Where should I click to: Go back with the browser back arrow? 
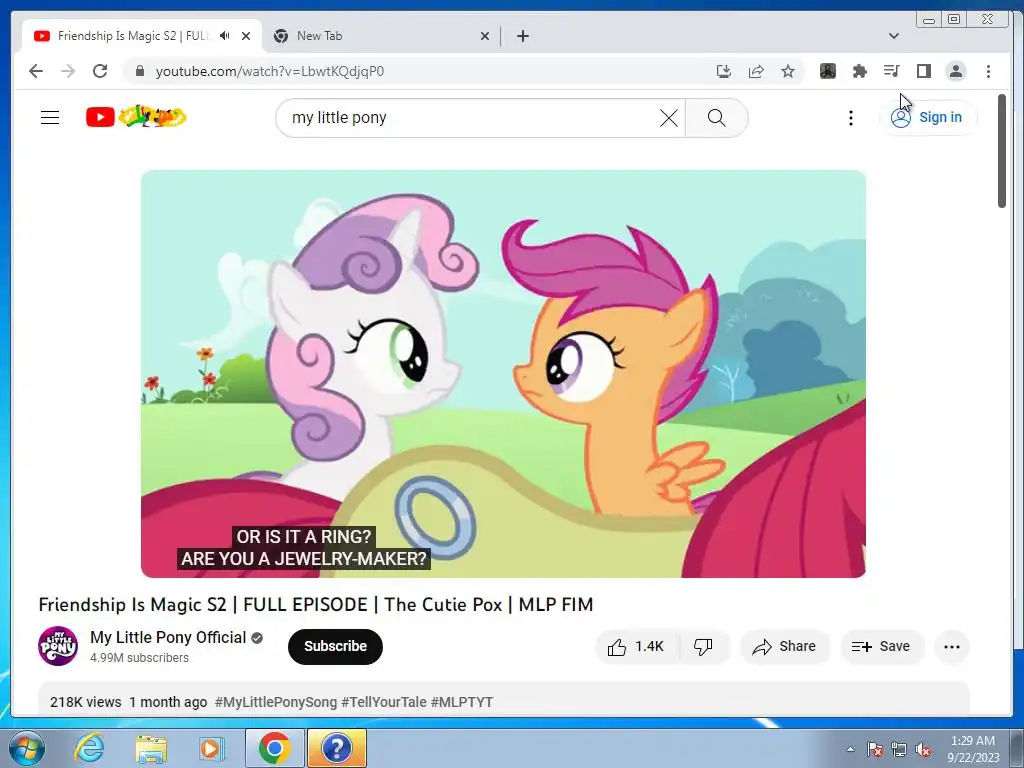click(36, 71)
